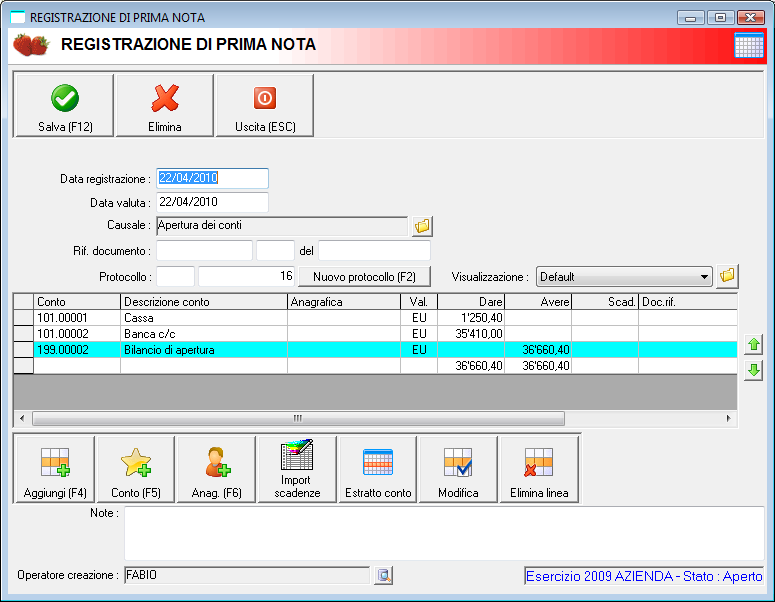
Task: Open the calendar icon in the header
Action: [749, 45]
